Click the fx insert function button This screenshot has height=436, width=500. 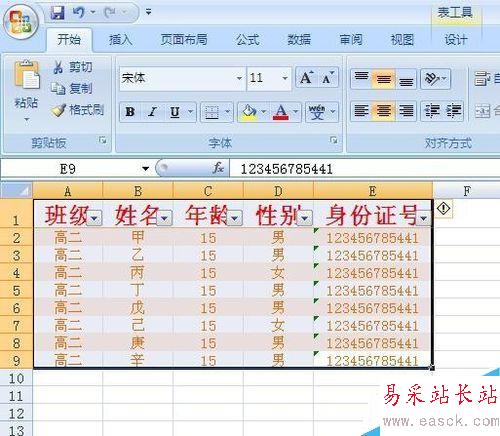[x=218, y=168]
